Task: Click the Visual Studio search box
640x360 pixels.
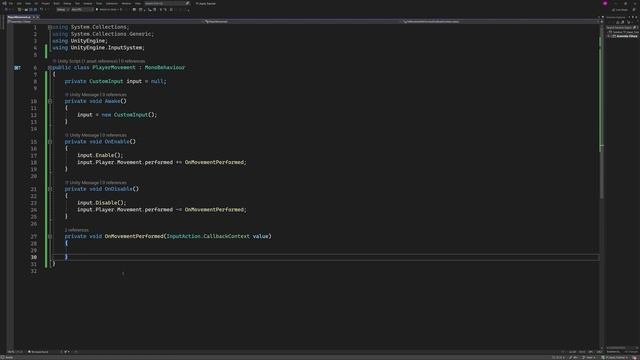Action: pos(167,3)
